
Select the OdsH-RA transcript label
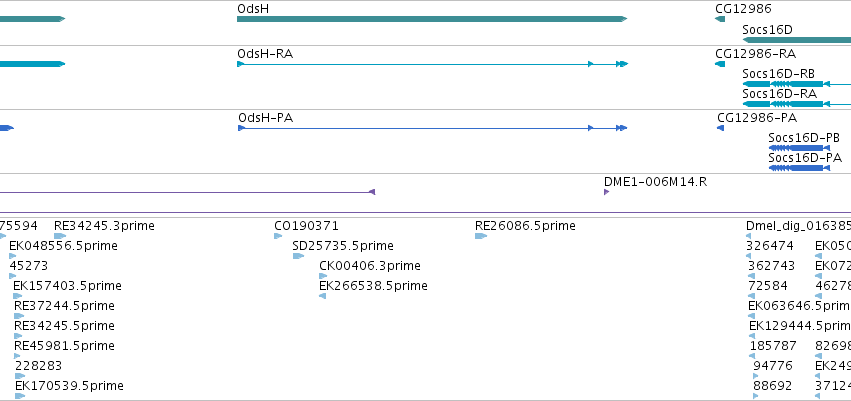coord(265,54)
